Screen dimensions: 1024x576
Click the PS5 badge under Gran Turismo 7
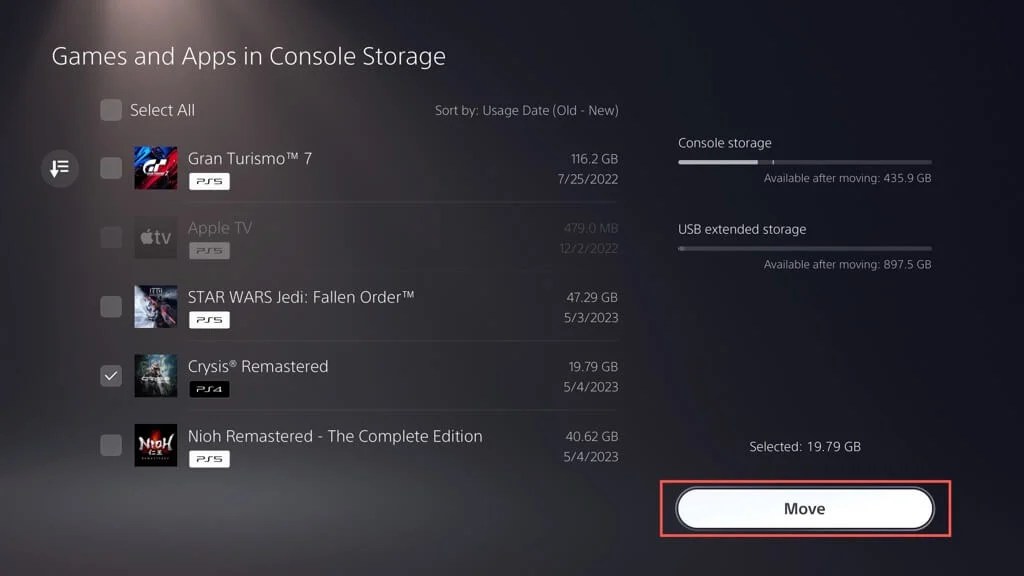210,181
